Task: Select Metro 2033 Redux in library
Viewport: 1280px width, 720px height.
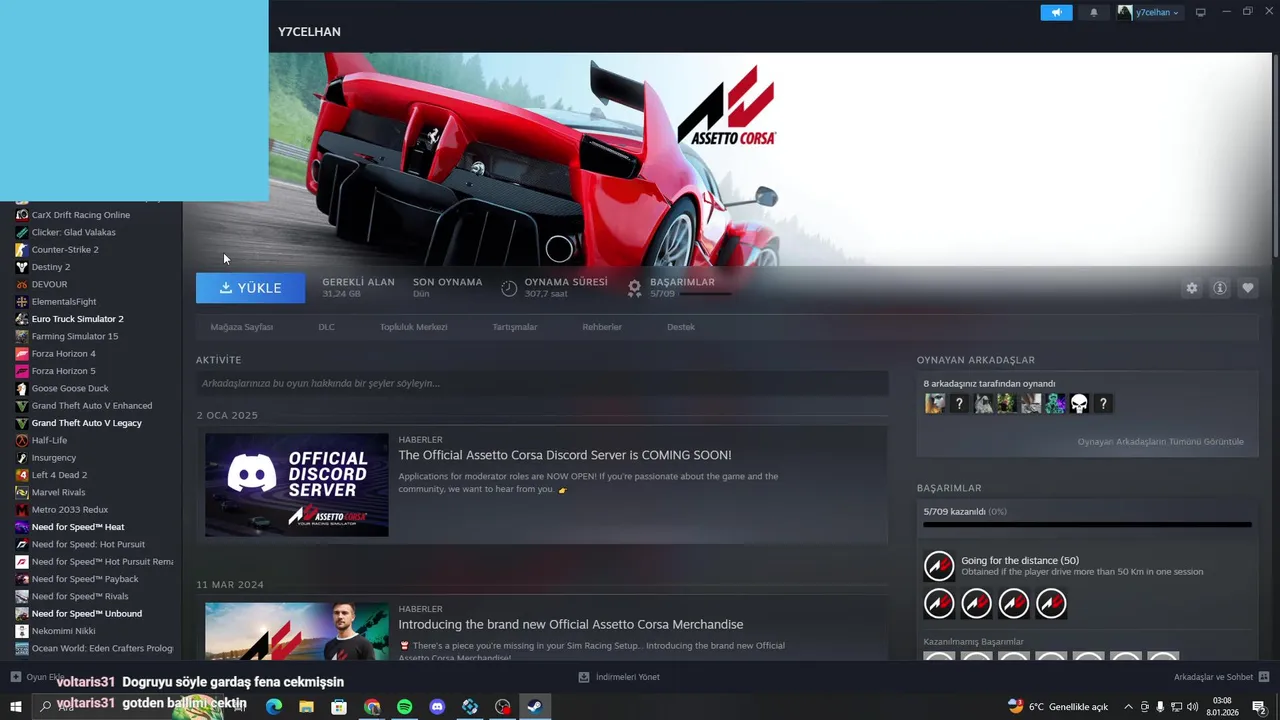Action: [70, 510]
